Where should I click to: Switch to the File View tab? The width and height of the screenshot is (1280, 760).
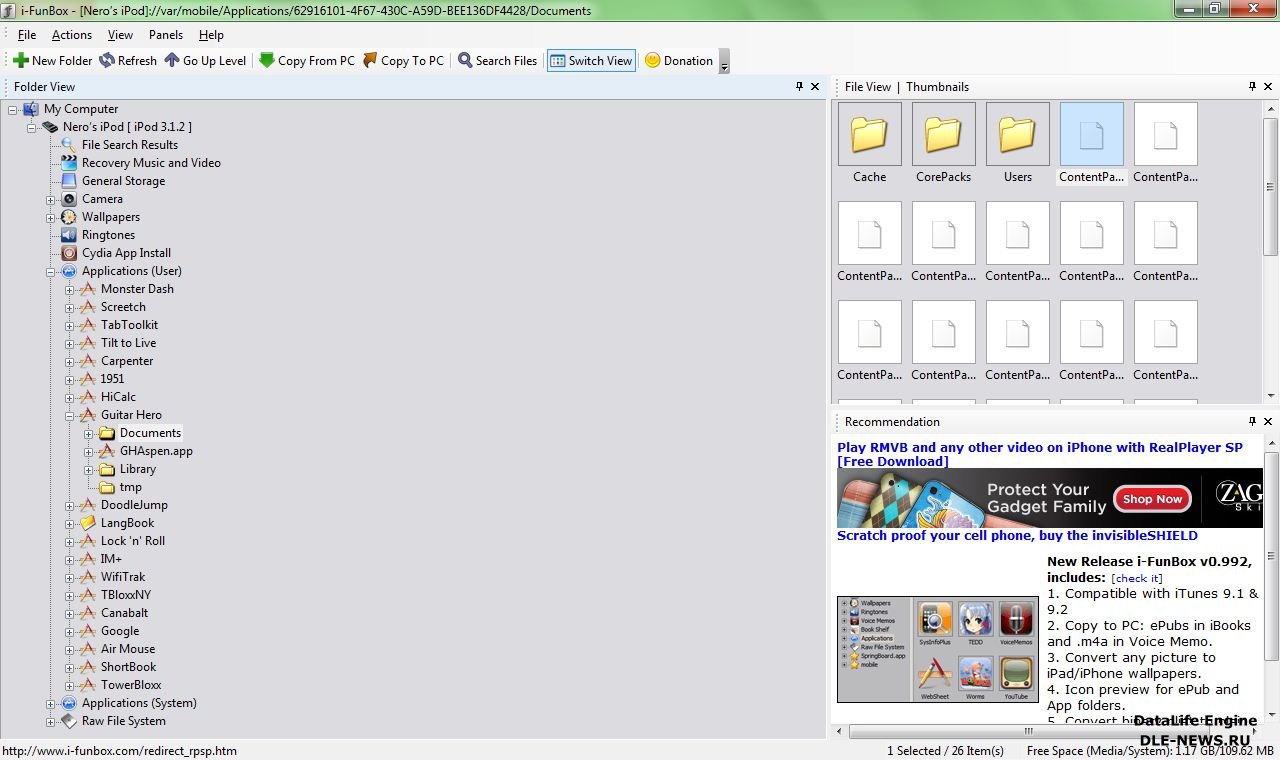pos(867,87)
